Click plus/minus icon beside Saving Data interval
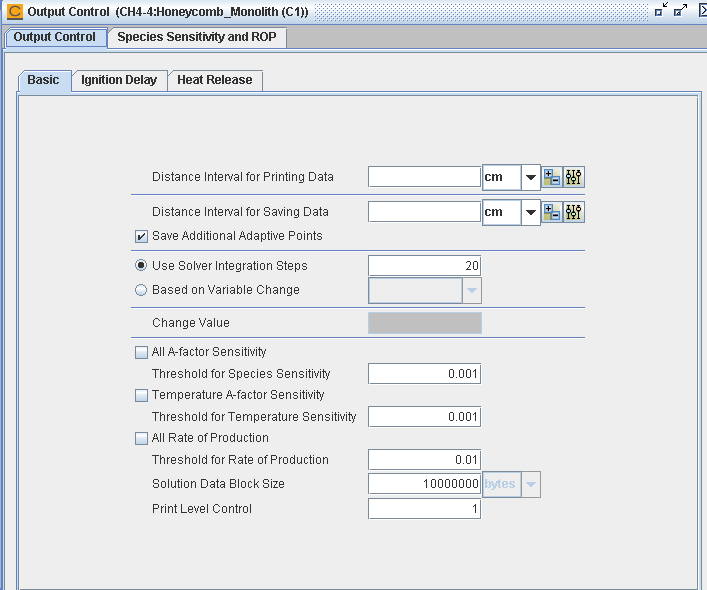The width and height of the screenshot is (707, 590). tap(552, 212)
